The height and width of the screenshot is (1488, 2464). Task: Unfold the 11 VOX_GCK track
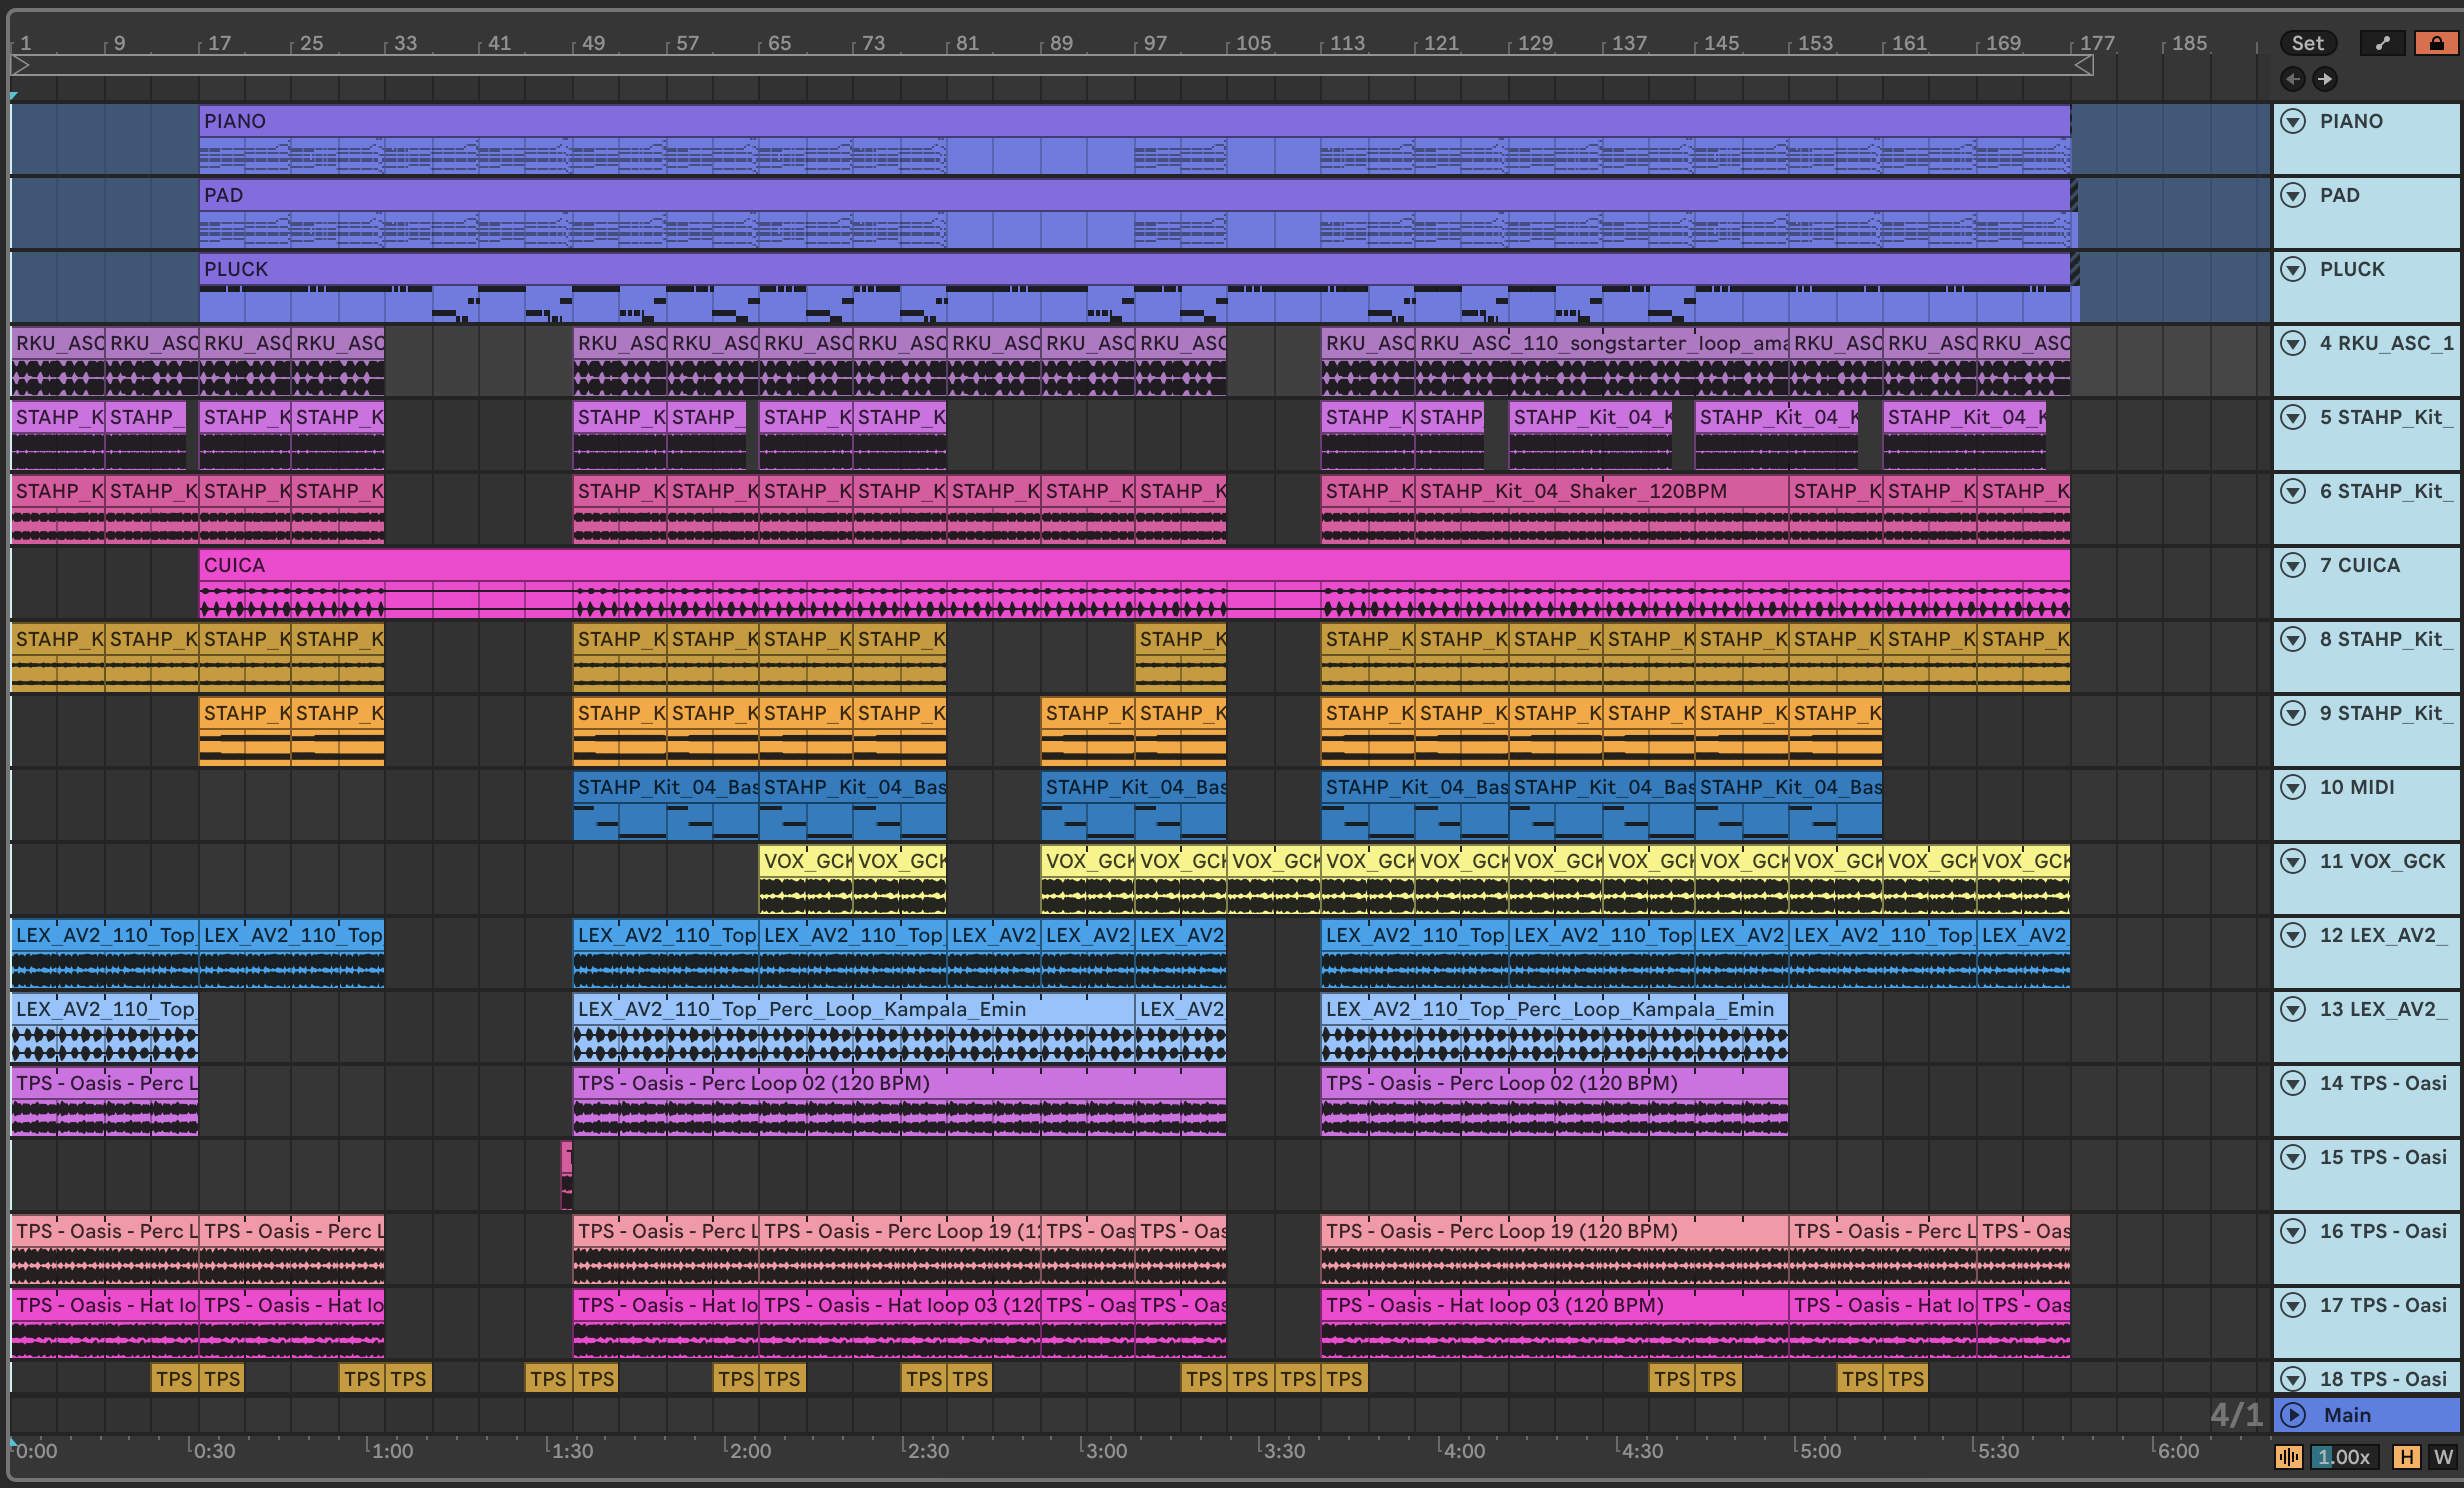click(2293, 862)
